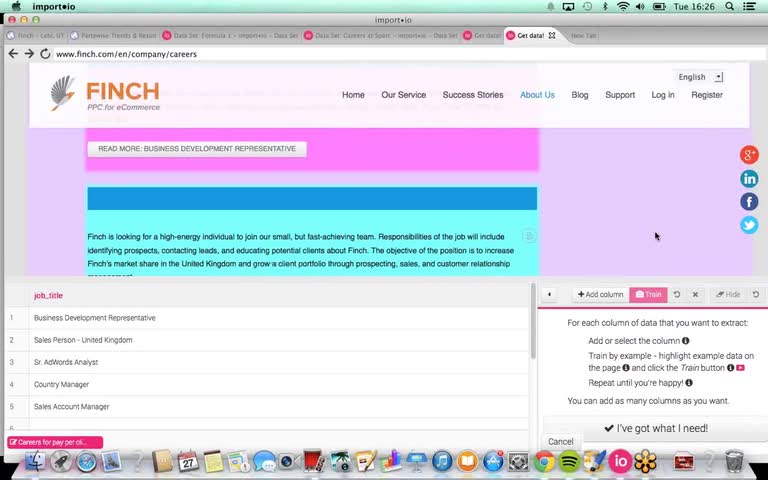
Task: Click the Finch logo
Action: (105, 94)
